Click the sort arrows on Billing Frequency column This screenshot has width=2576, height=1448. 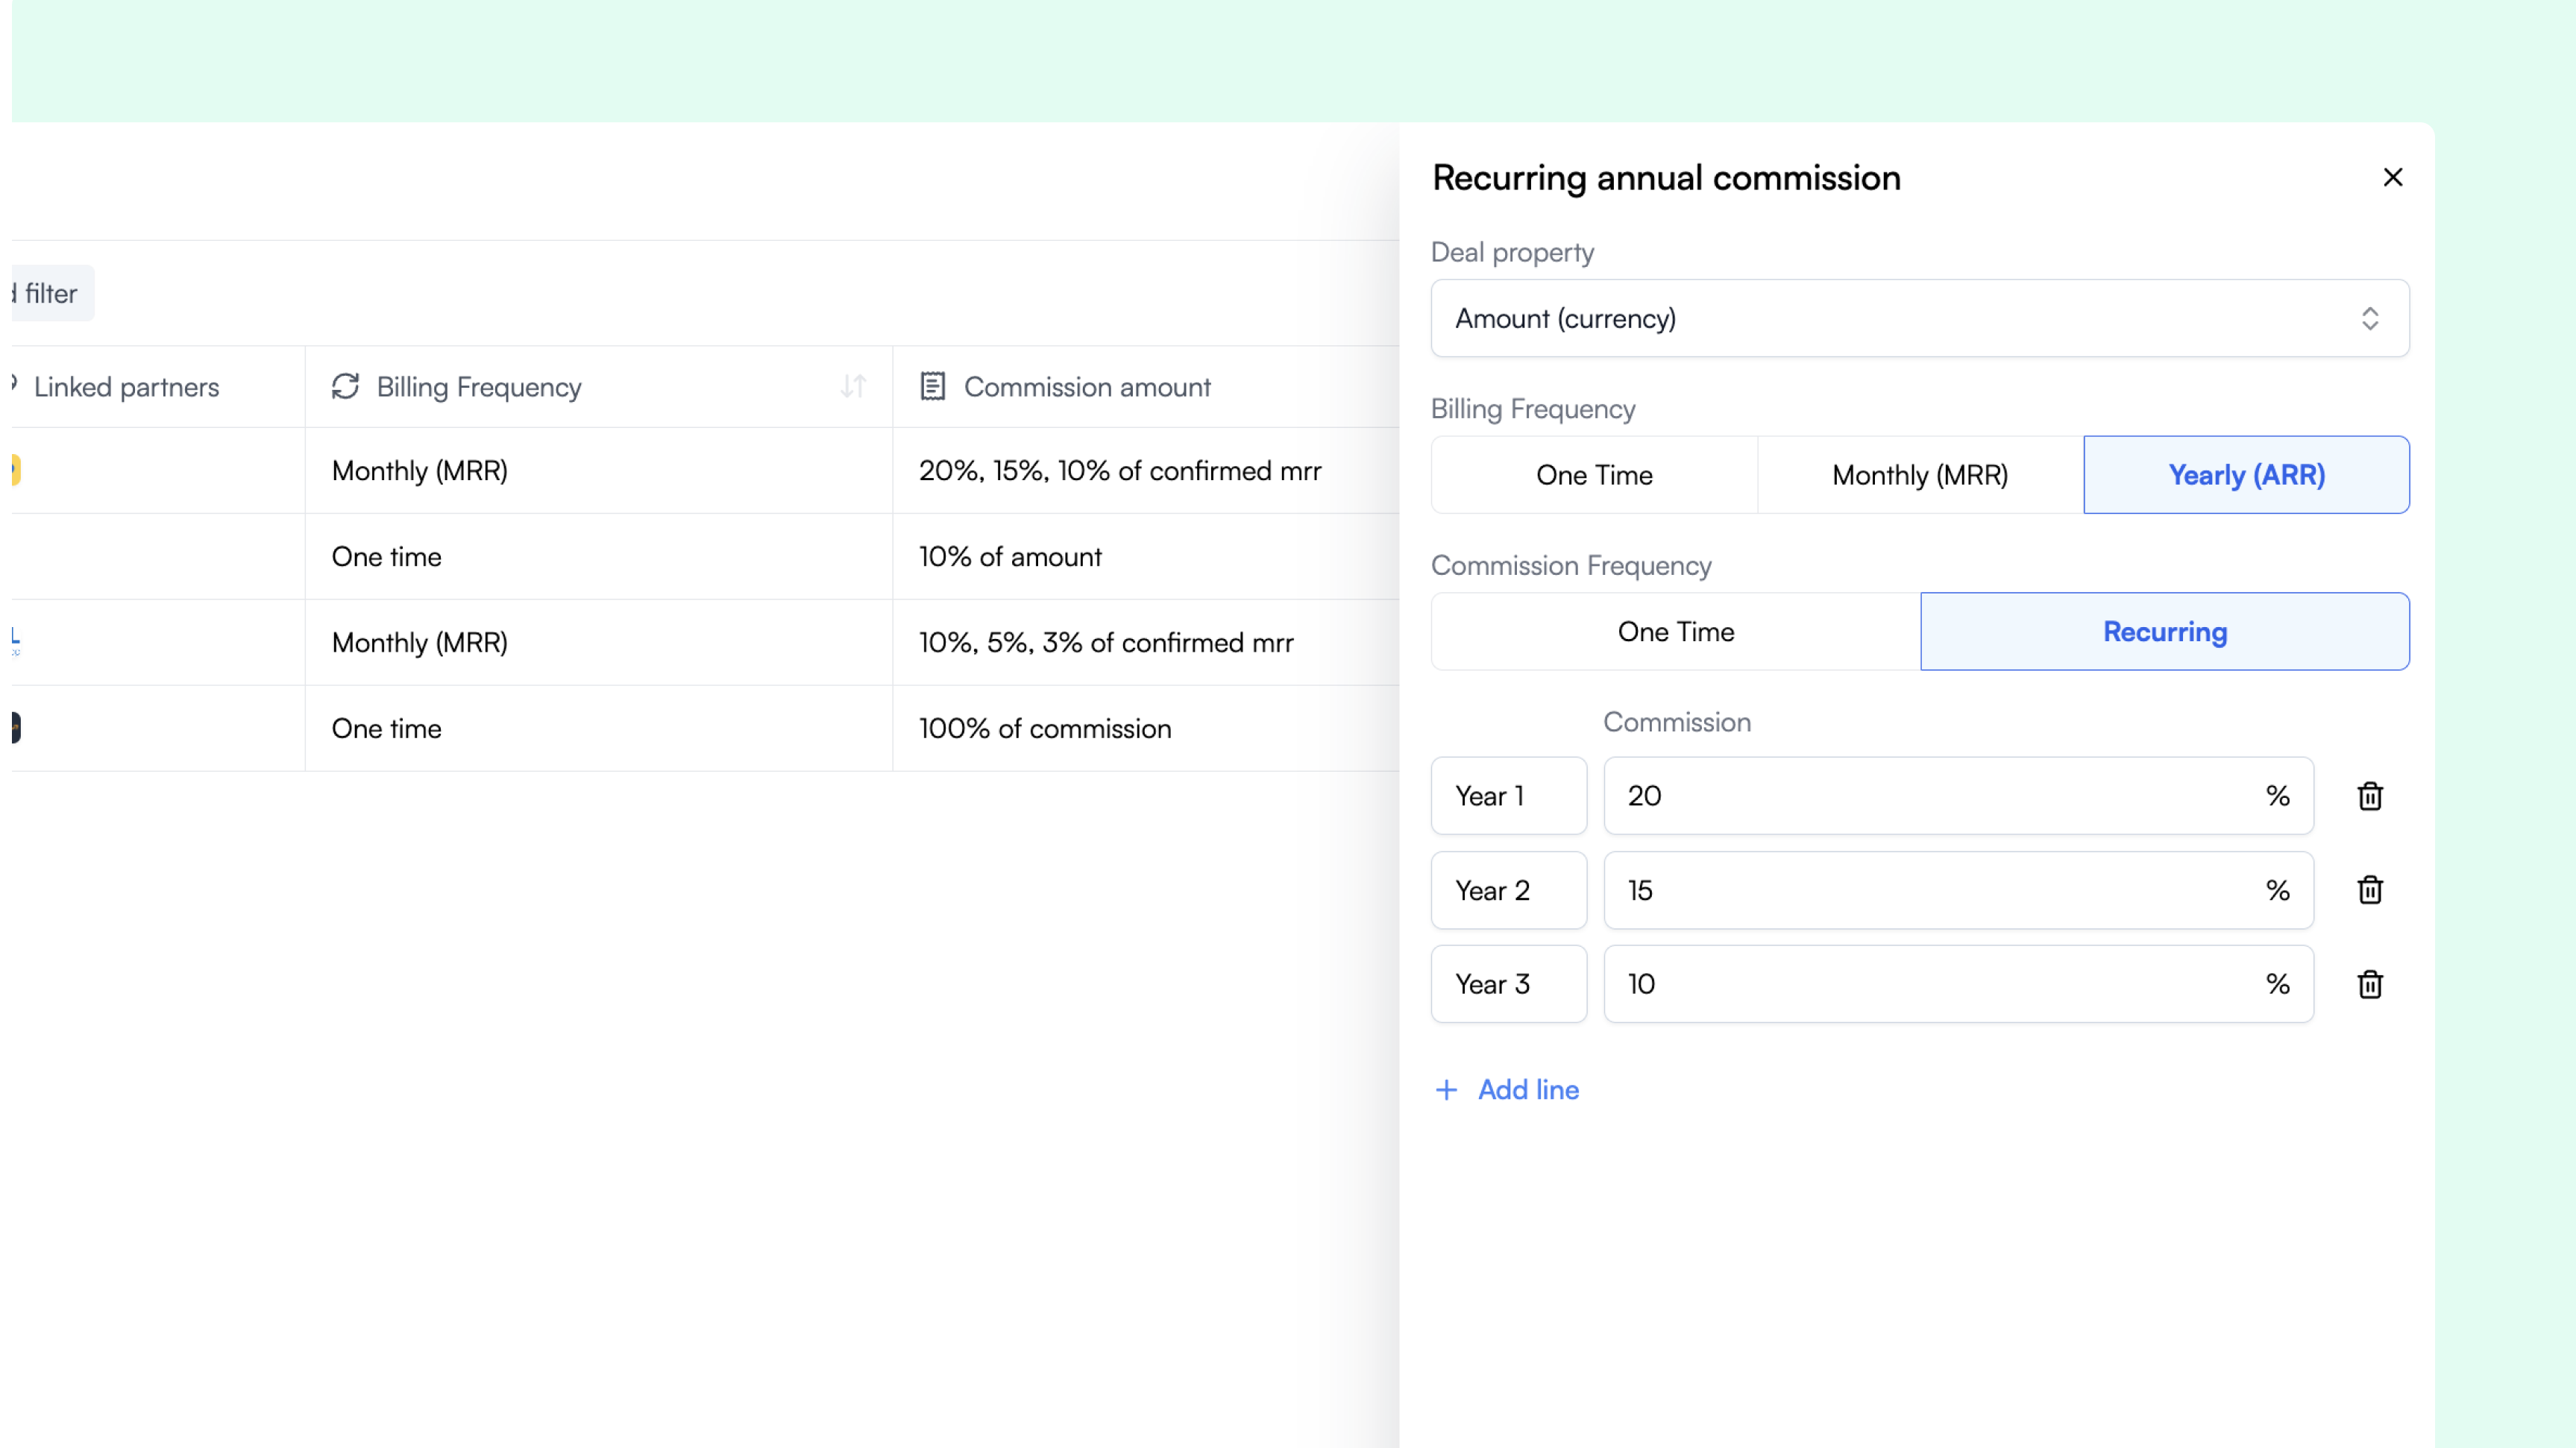tap(853, 387)
